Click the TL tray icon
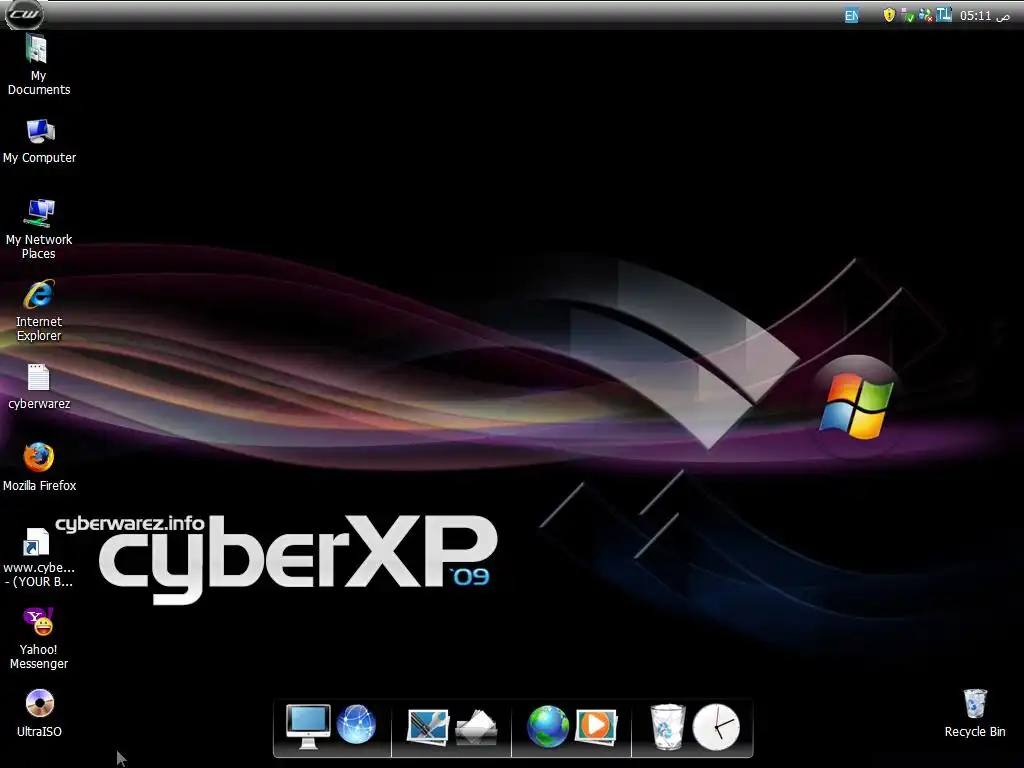 (944, 15)
